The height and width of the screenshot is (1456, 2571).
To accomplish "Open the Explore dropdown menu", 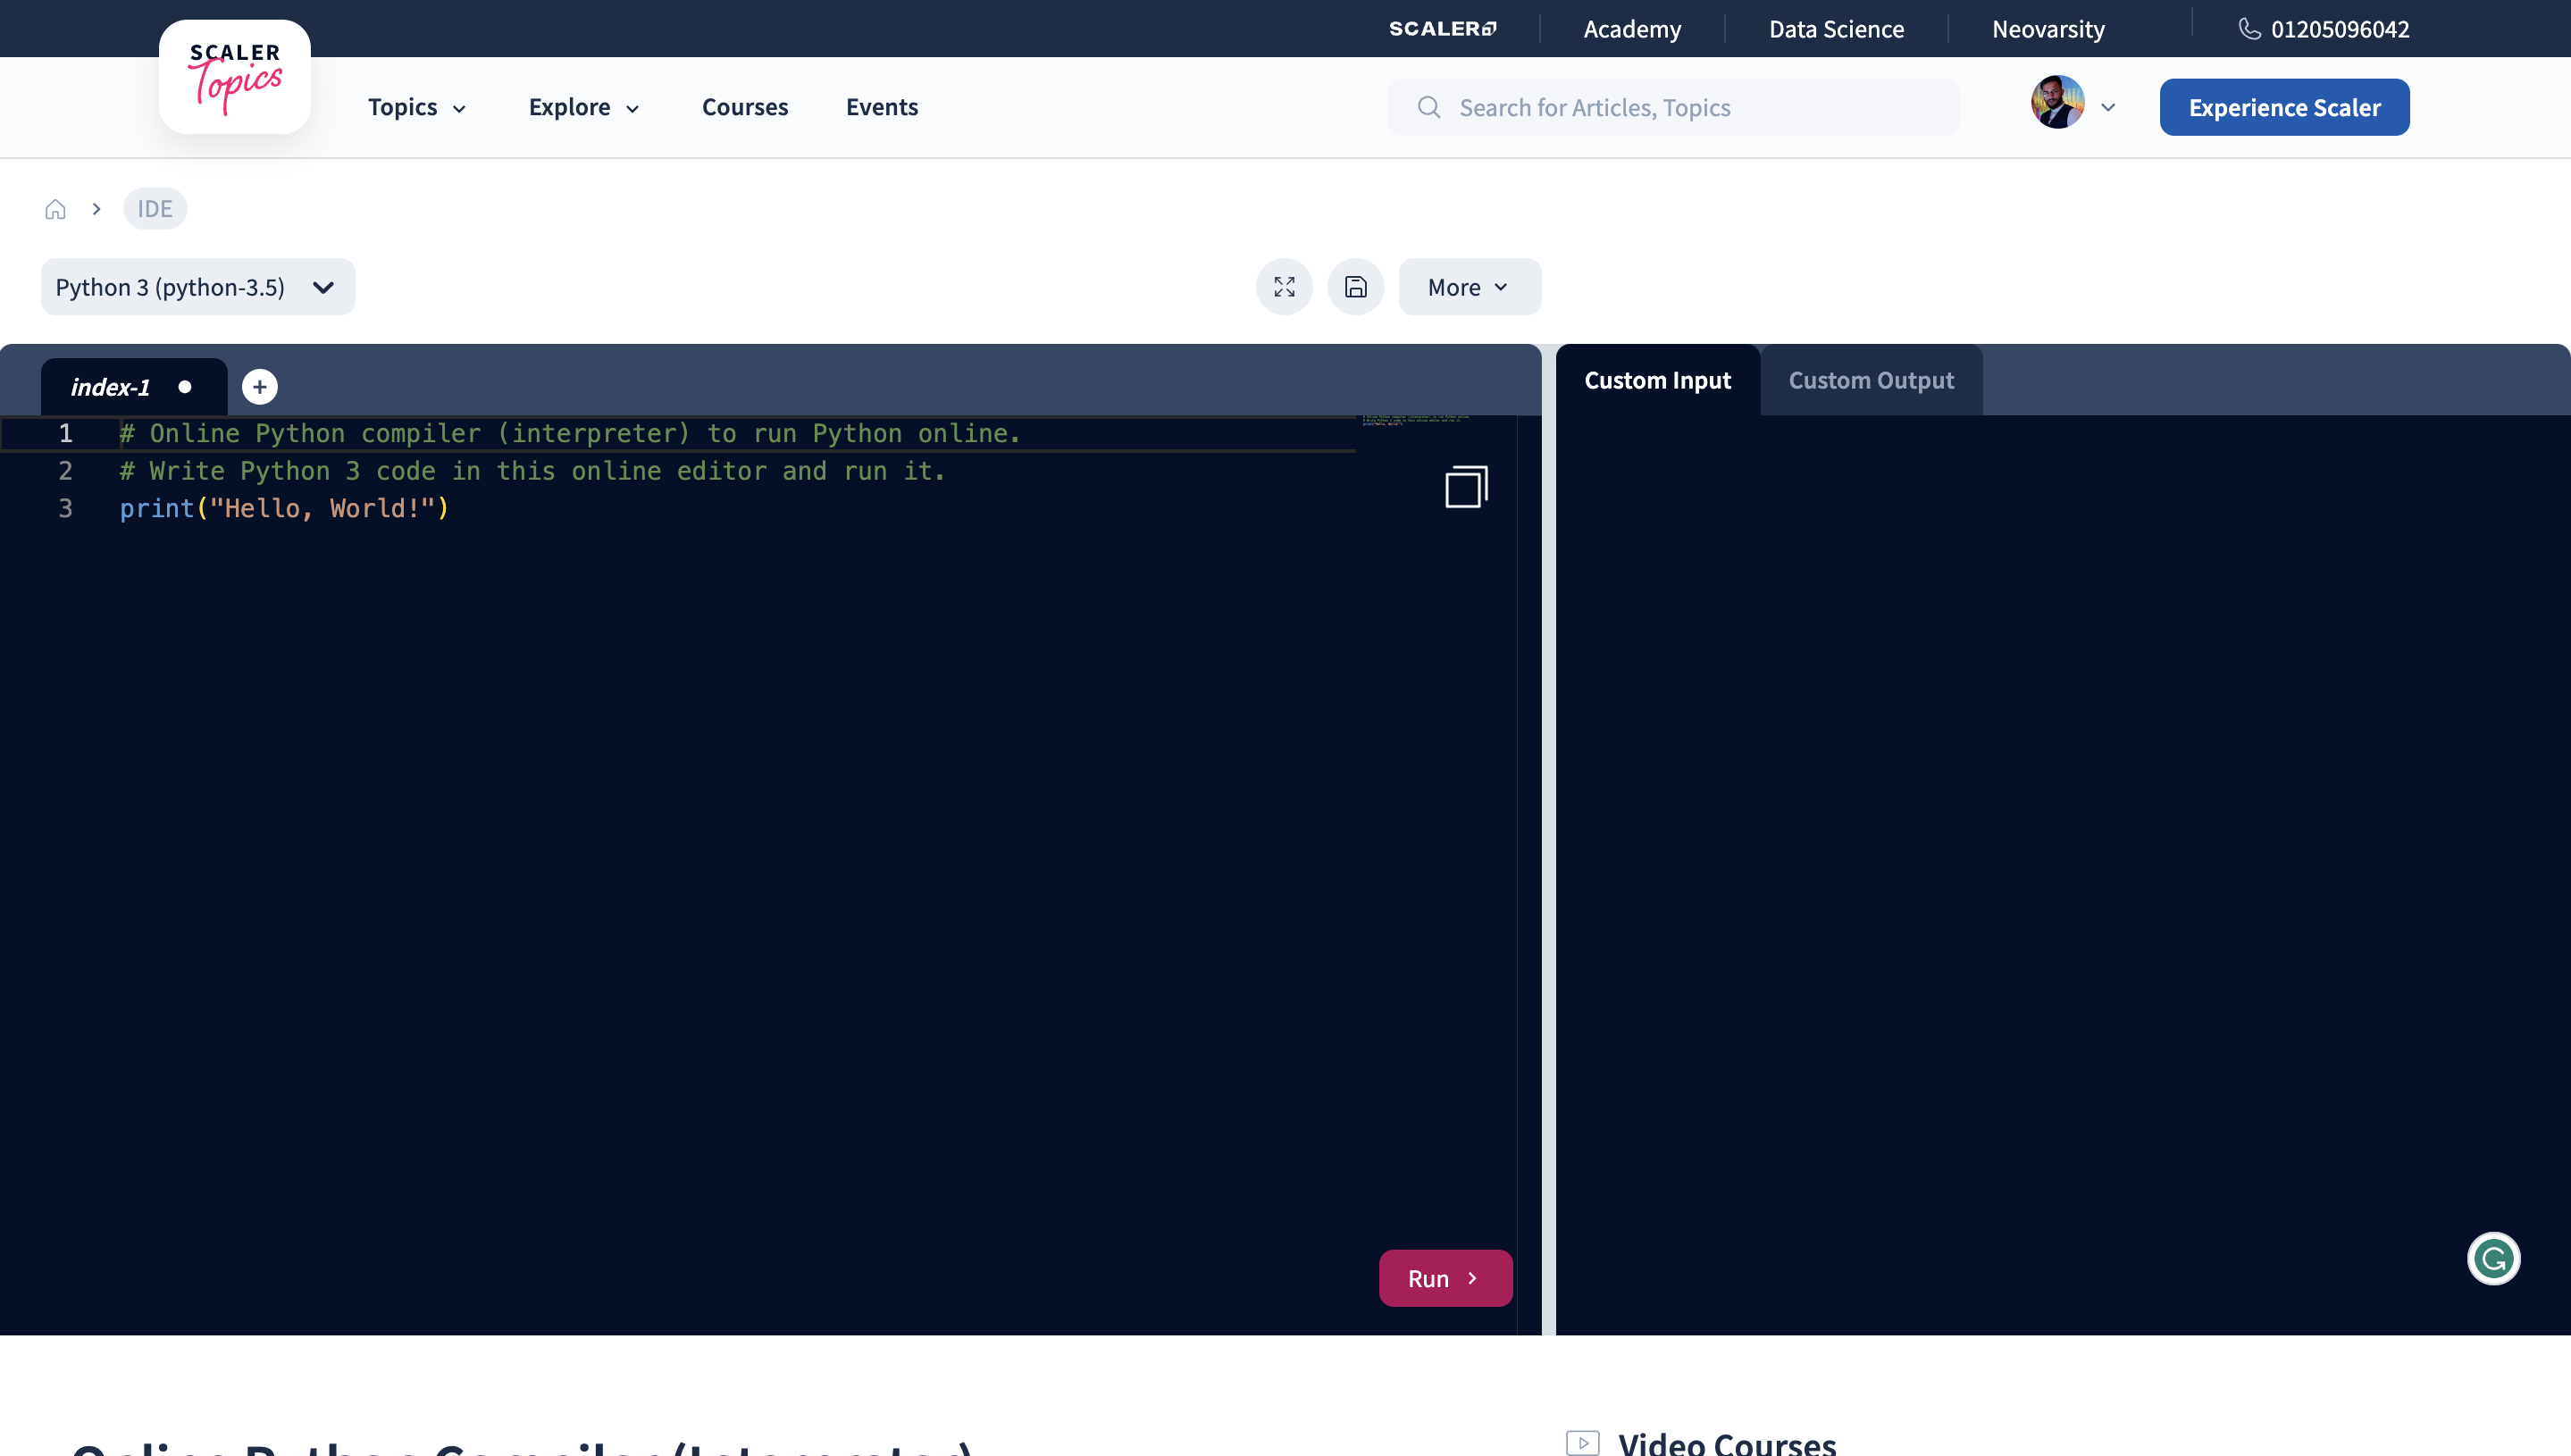I will 584,107.
